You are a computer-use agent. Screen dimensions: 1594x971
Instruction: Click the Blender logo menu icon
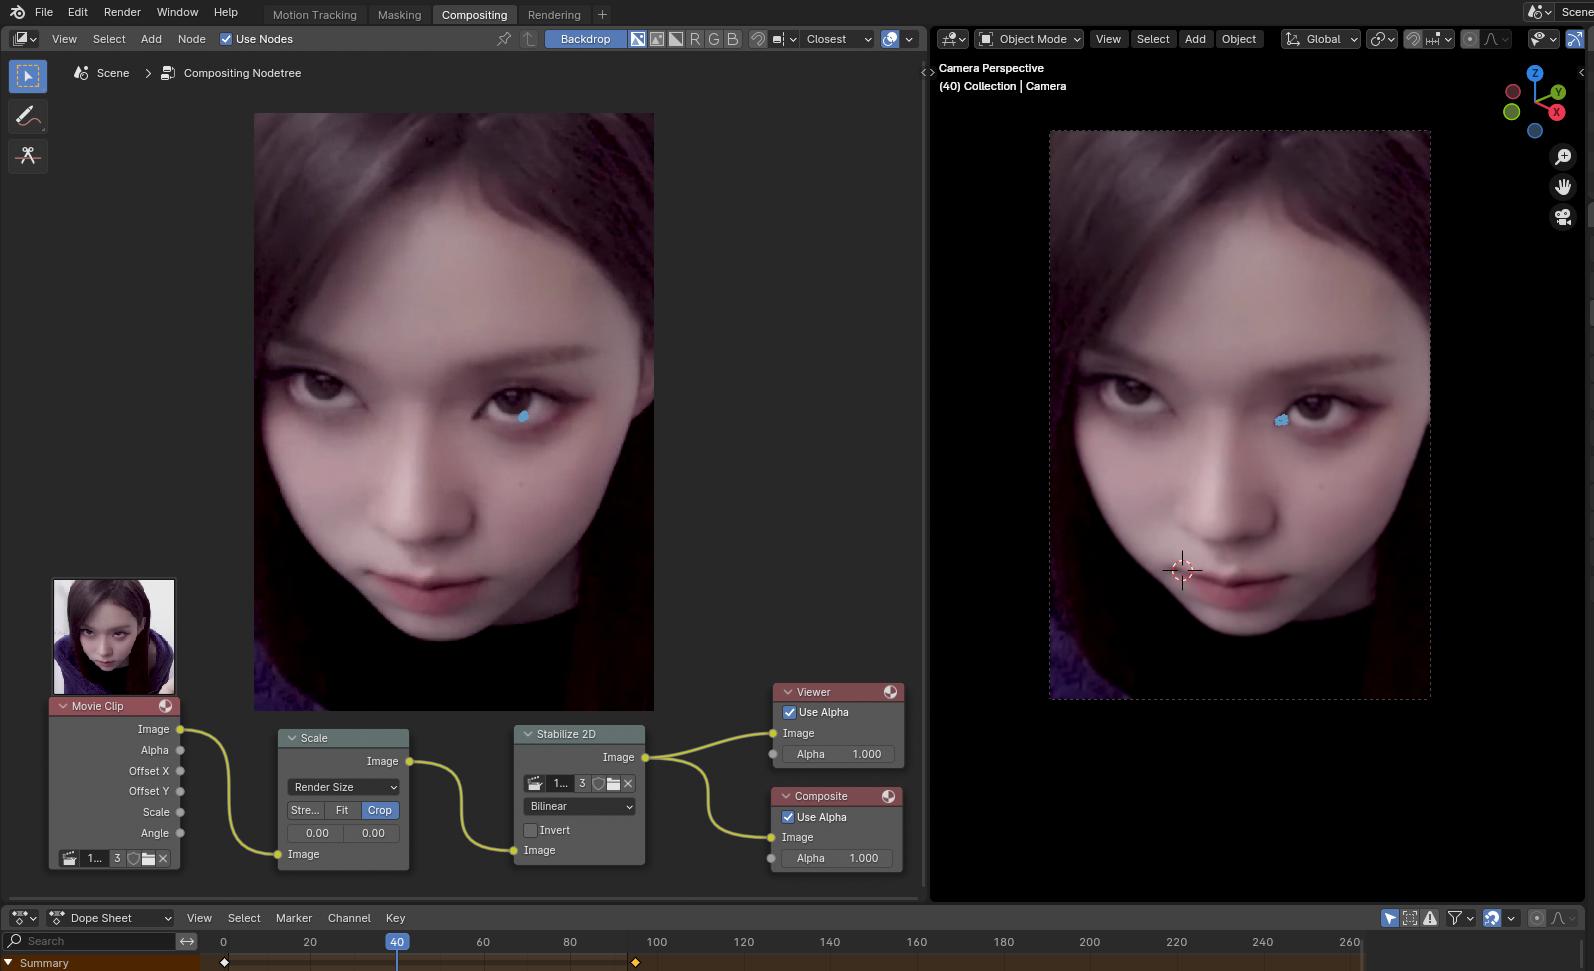[x=17, y=12]
